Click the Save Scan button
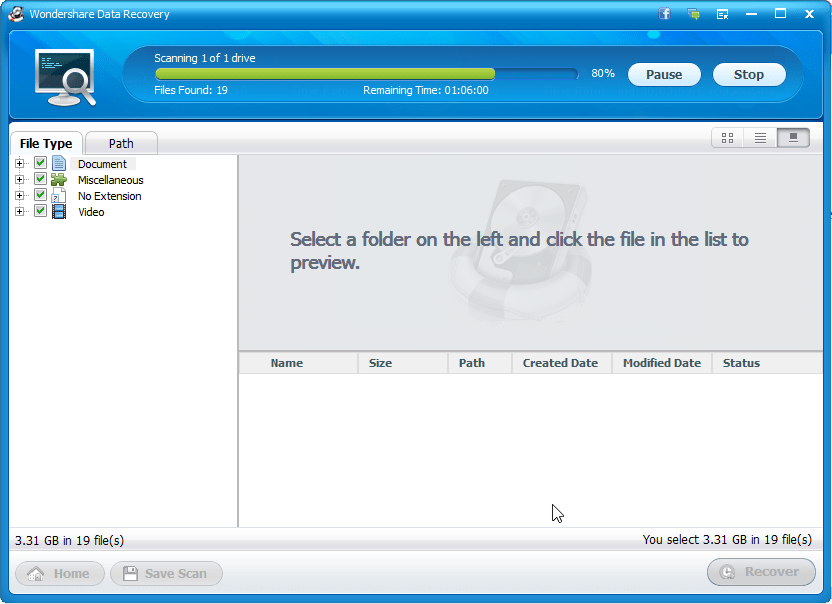The width and height of the screenshot is (832, 604). click(166, 573)
